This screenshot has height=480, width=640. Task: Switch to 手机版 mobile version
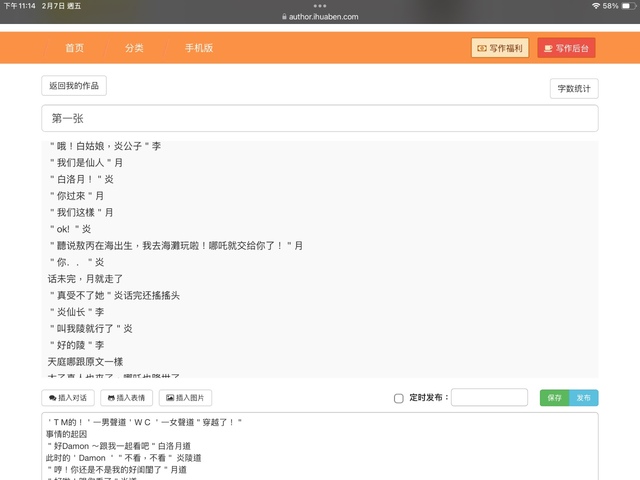[198, 48]
